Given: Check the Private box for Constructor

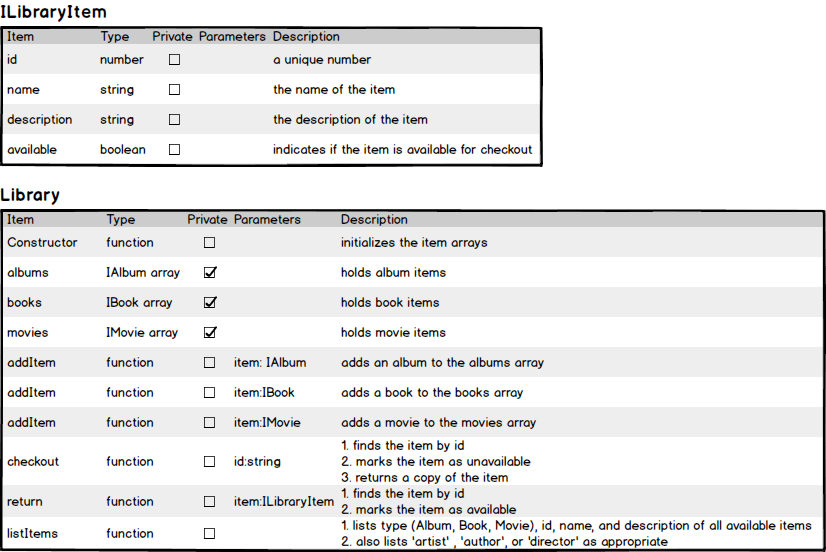Looking at the screenshot, I should 210,242.
